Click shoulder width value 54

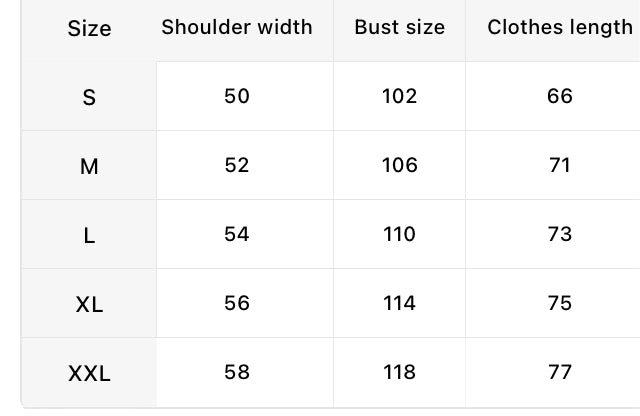coord(237,234)
